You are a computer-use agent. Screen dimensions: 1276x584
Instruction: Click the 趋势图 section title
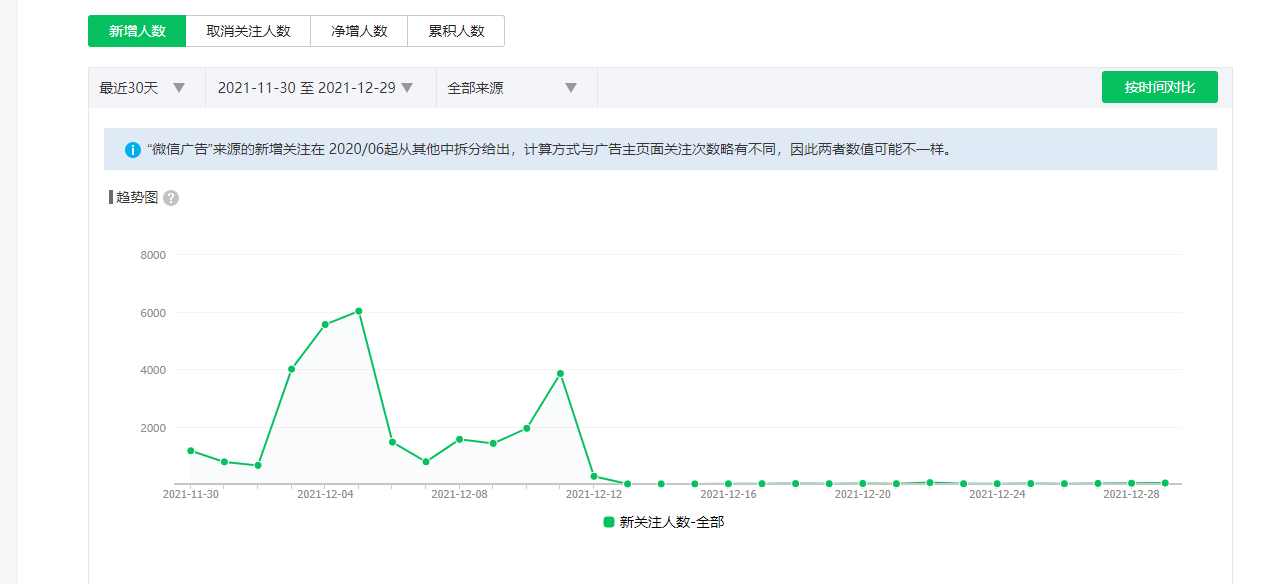pos(137,198)
